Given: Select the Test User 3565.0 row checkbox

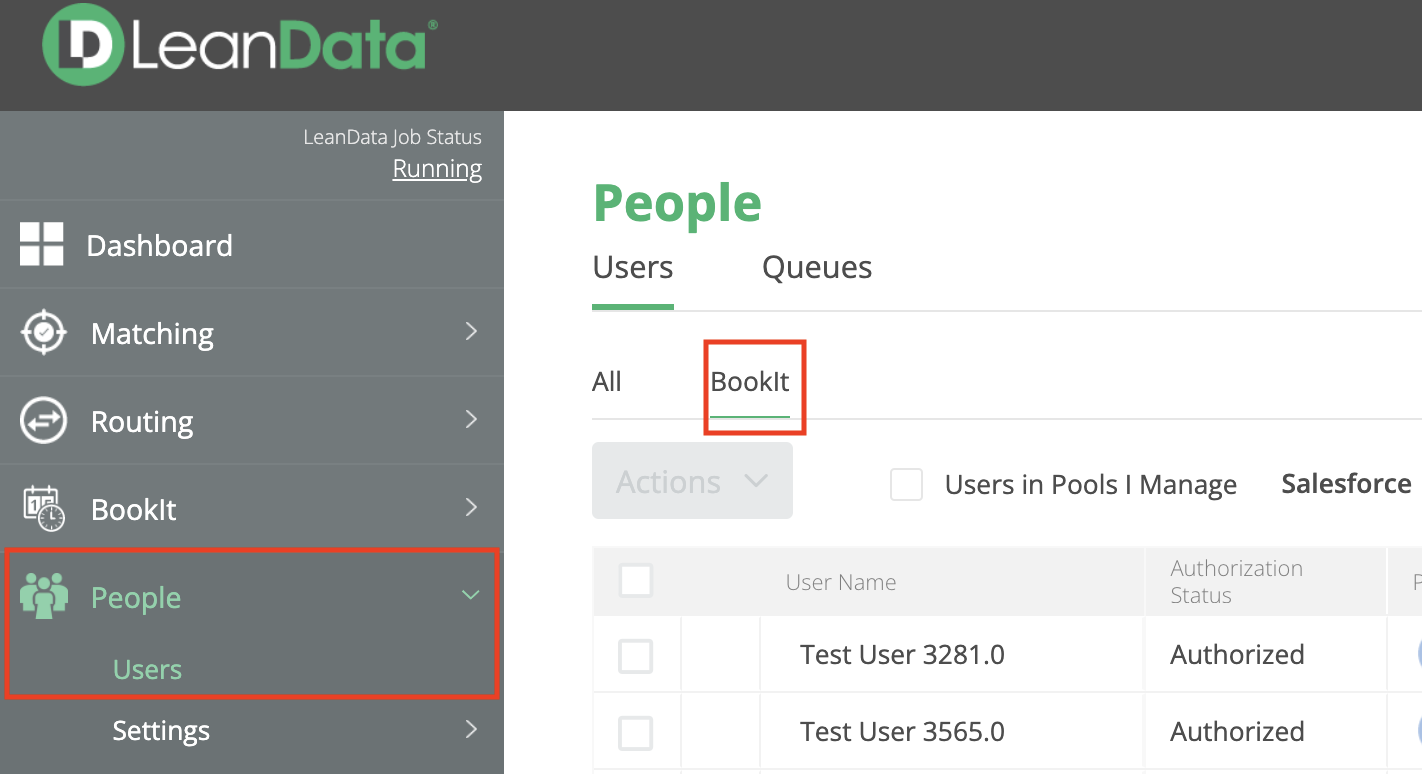Looking at the screenshot, I should pos(636,733).
